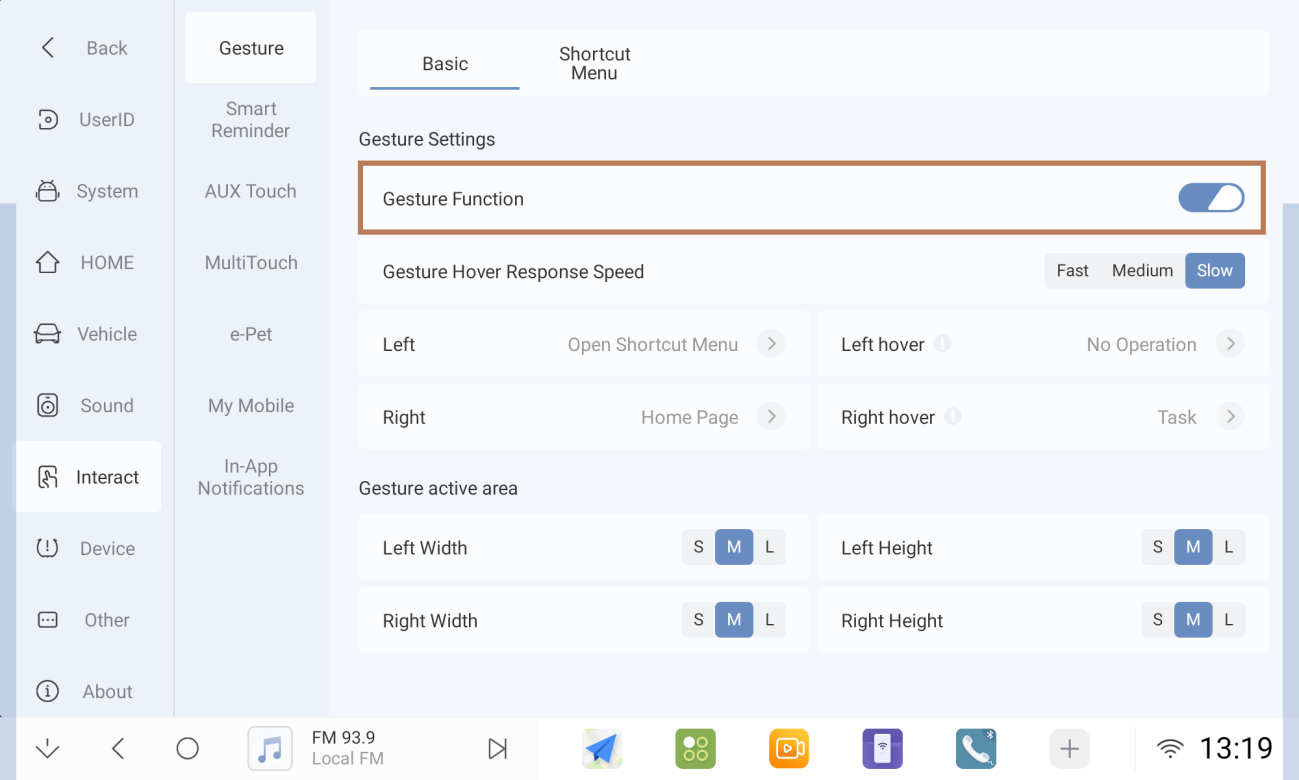Go to the HOME settings section
The height and width of the screenshot is (780, 1299).
click(x=88, y=263)
